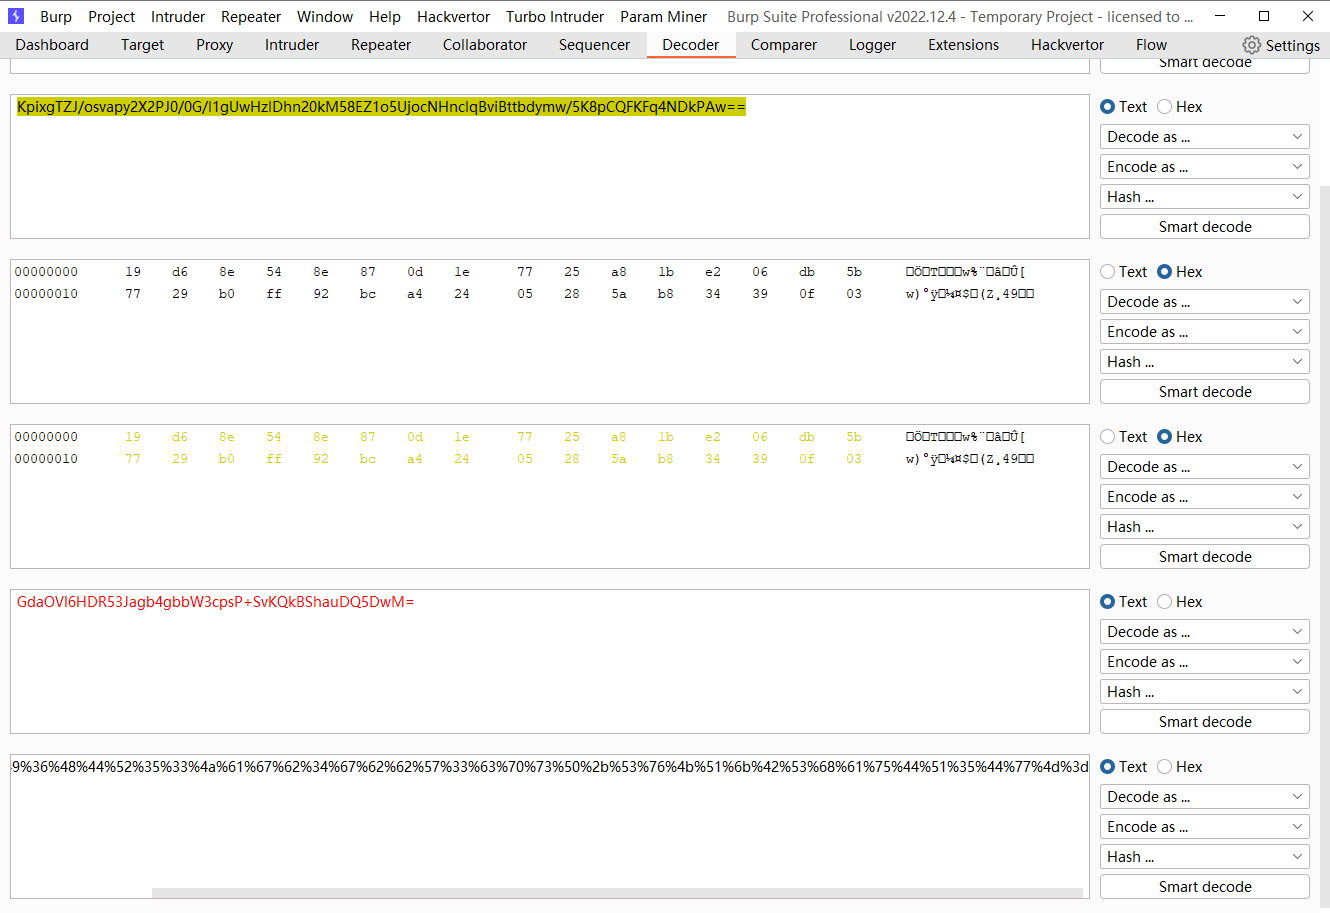This screenshot has width=1330, height=913.
Task: Open Encode as dropdown for URL-encoded bottom panel
Action: pyautogui.click(x=1205, y=827)
